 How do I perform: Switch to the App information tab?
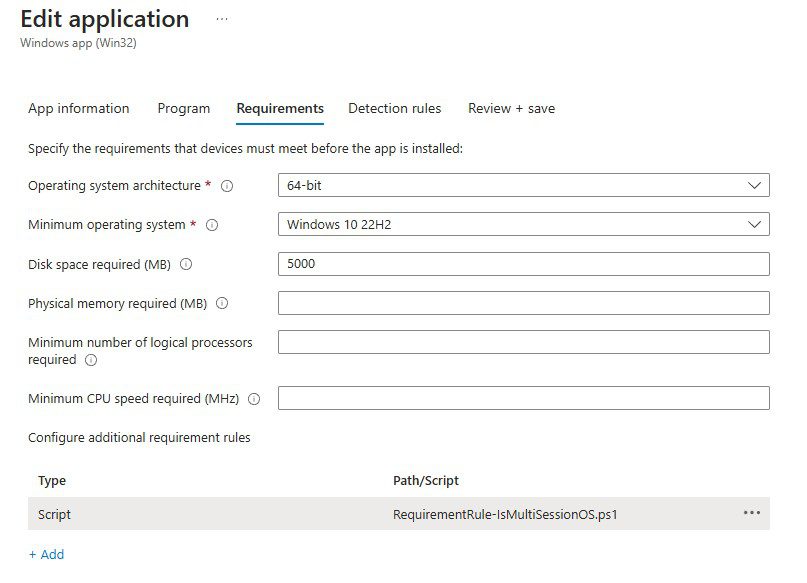tap(78, 108)
